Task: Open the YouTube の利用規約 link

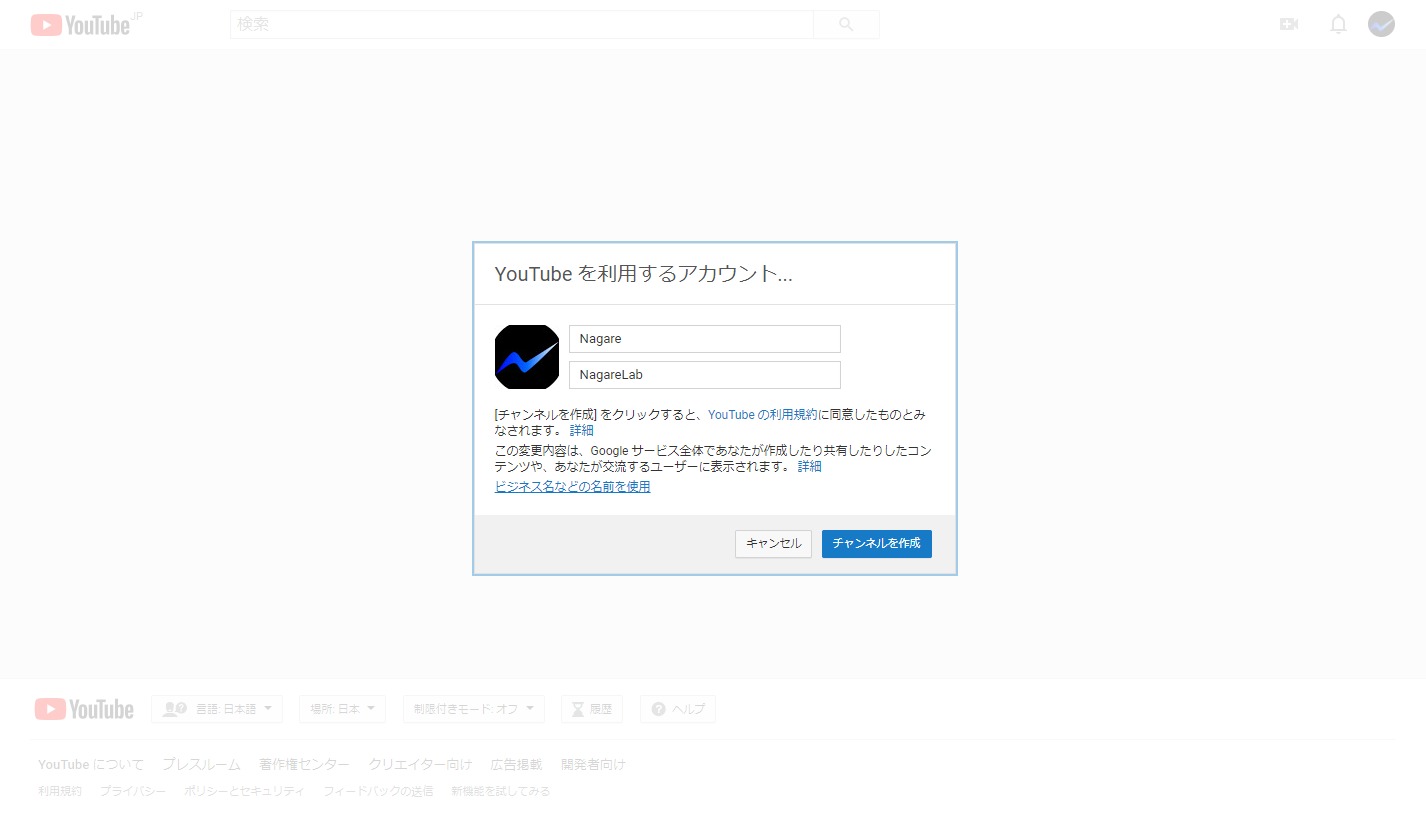Action: pos(762,414)
